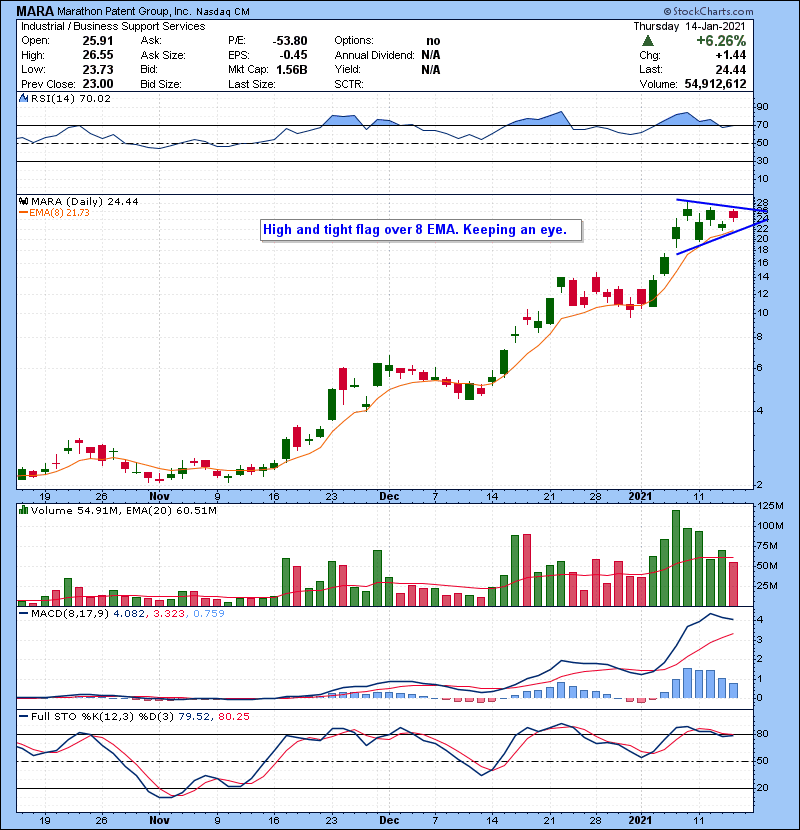The image size is (800, 830).
Task: Click the 'EMA(8) 21.73' legend text
Action: [x=59, y=213]
